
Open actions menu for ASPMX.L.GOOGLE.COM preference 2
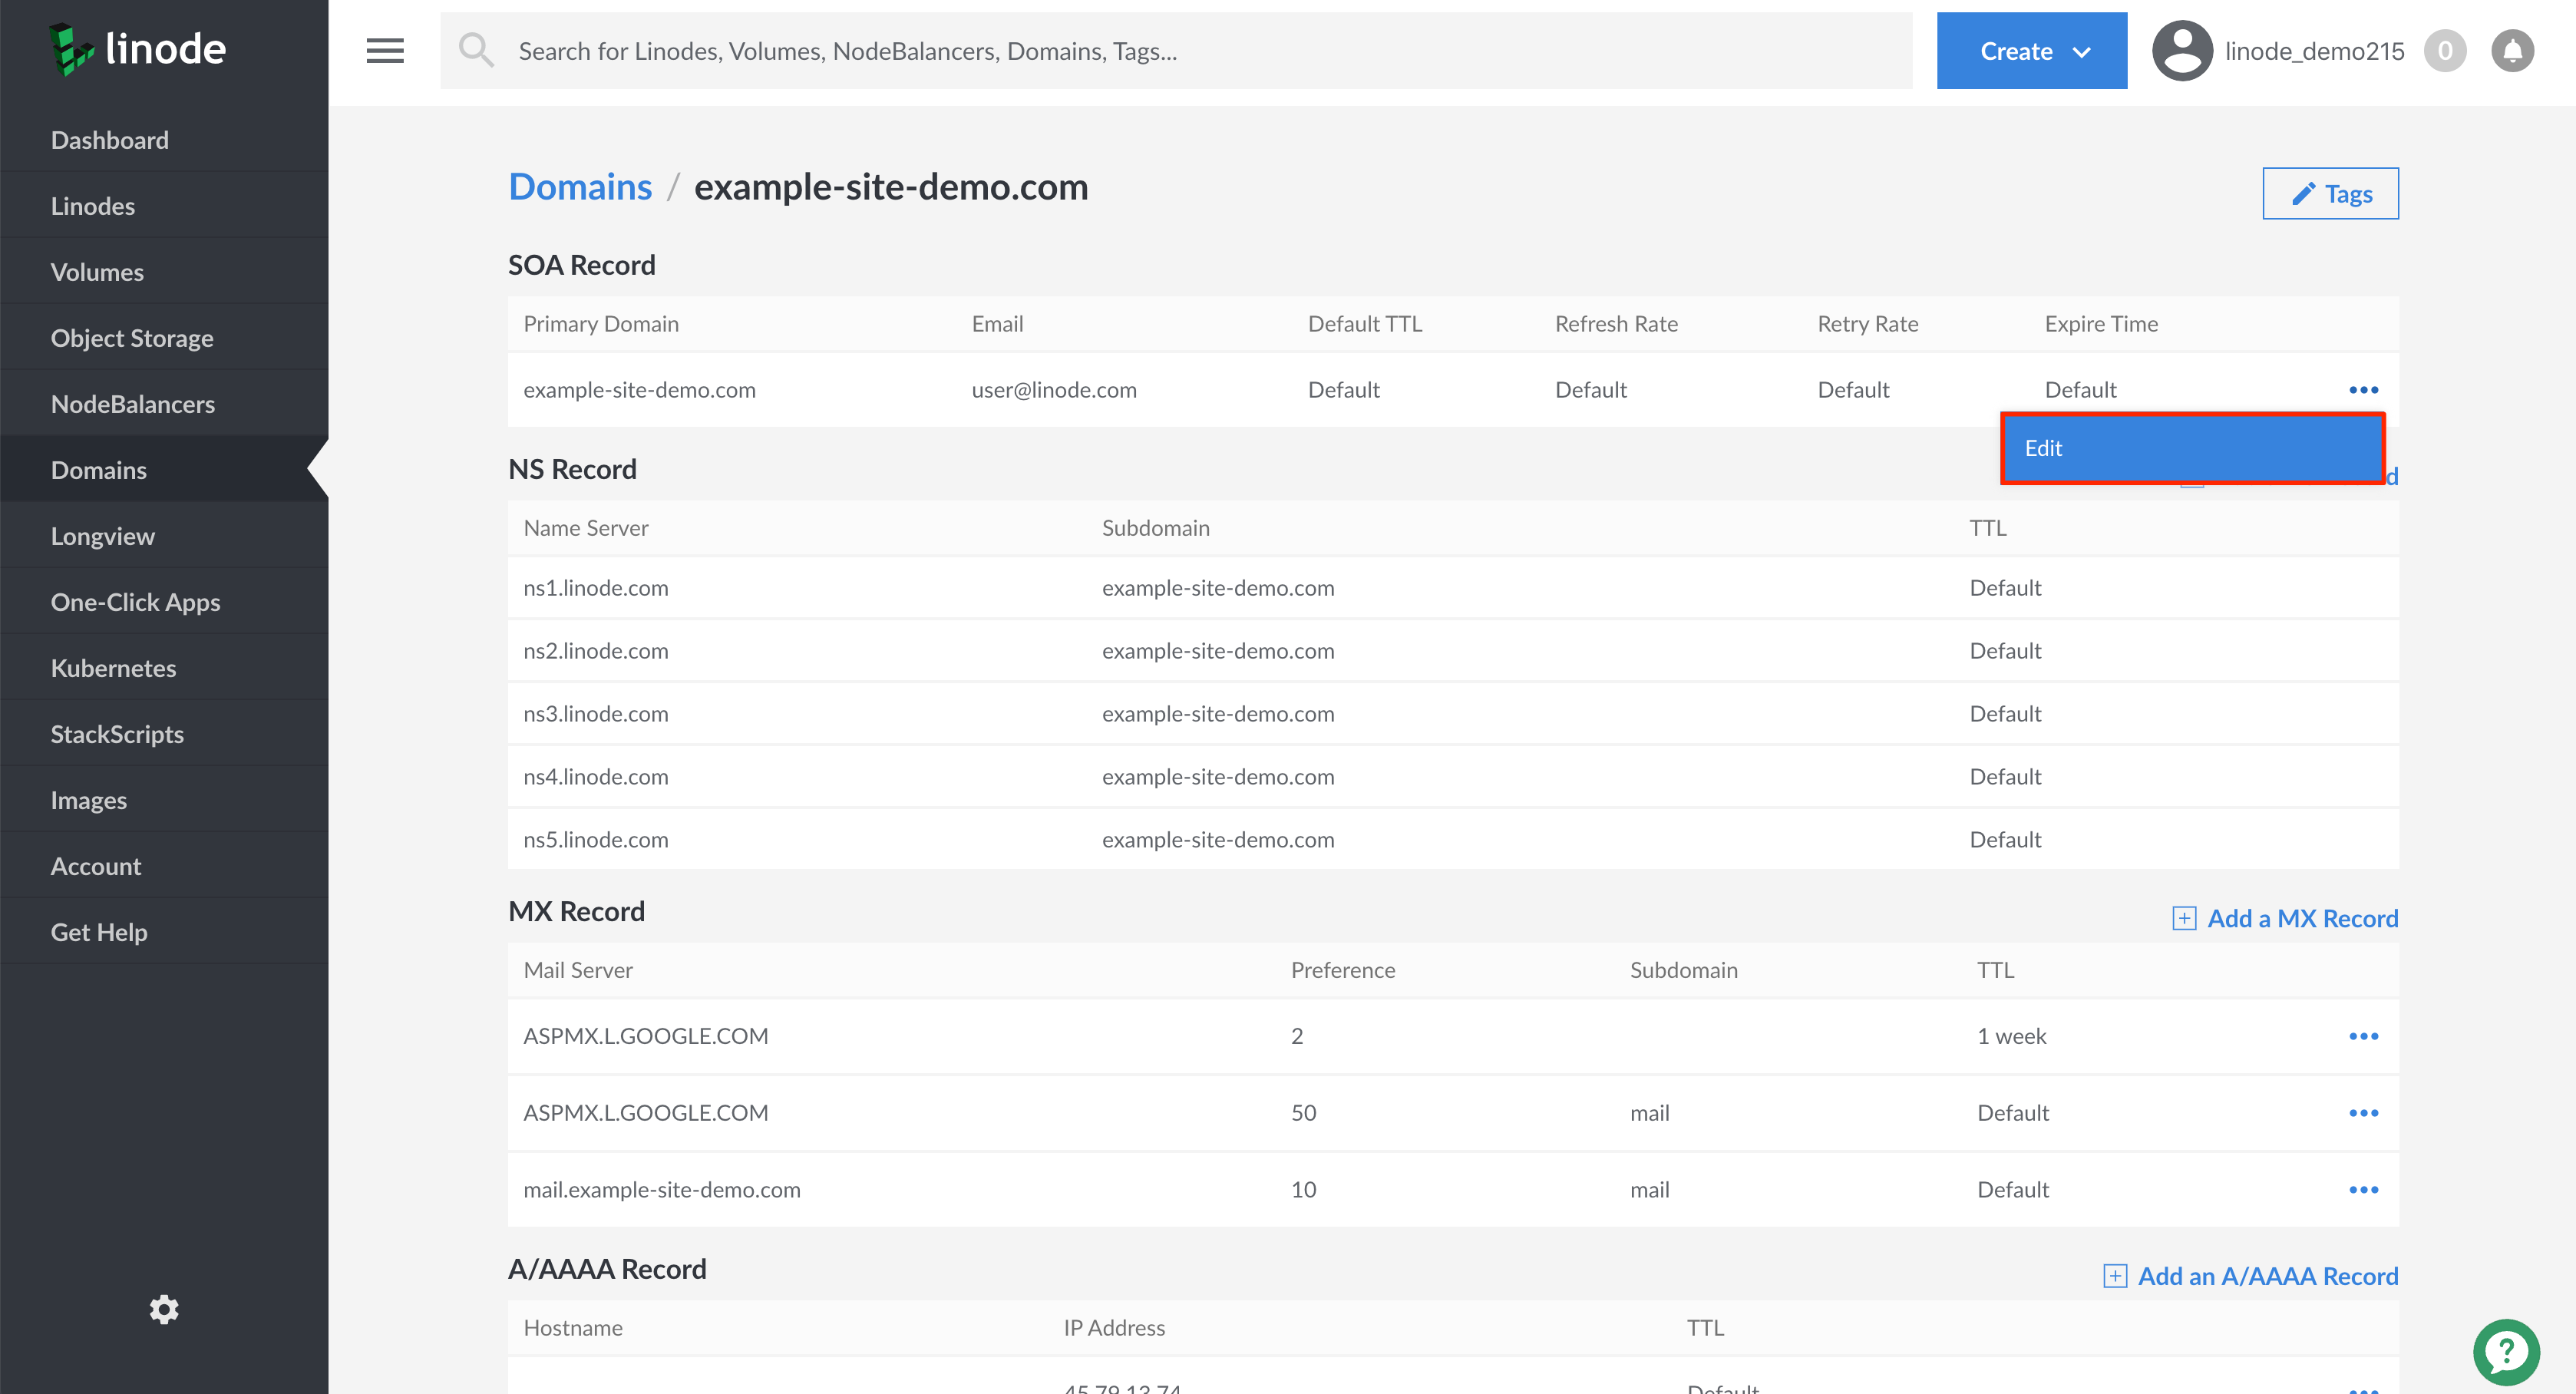click(2366, 1036)
